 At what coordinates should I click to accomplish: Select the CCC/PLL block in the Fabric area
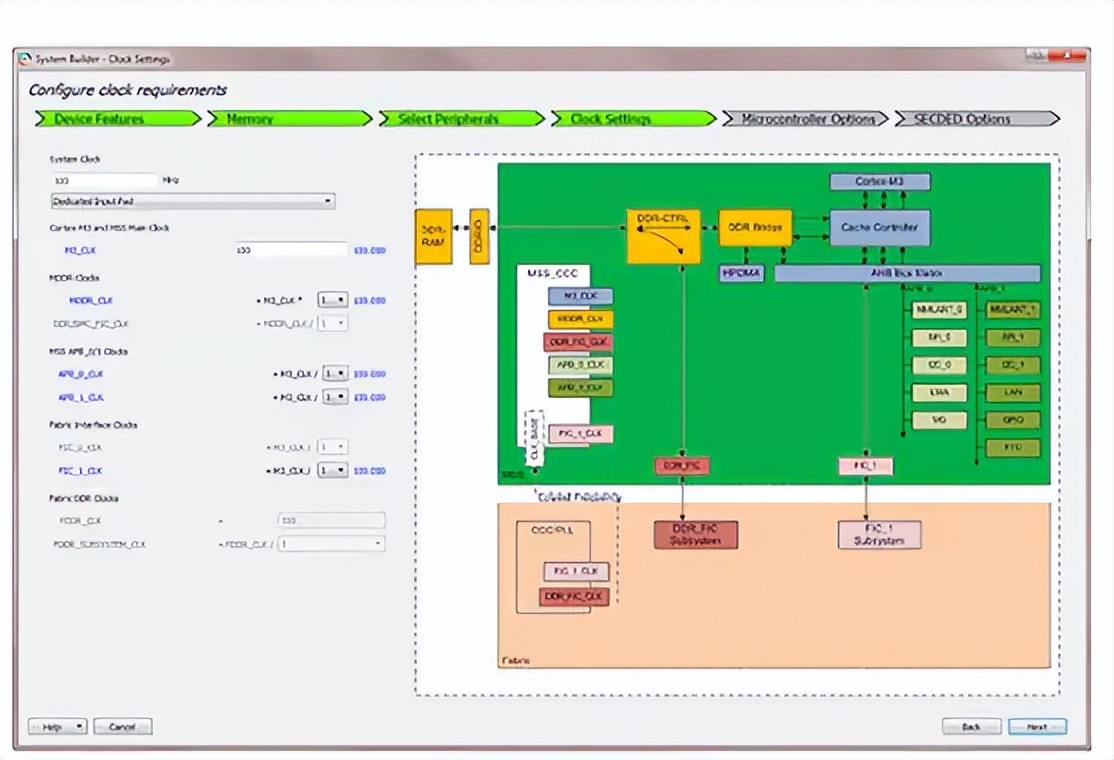pos(551,530)
